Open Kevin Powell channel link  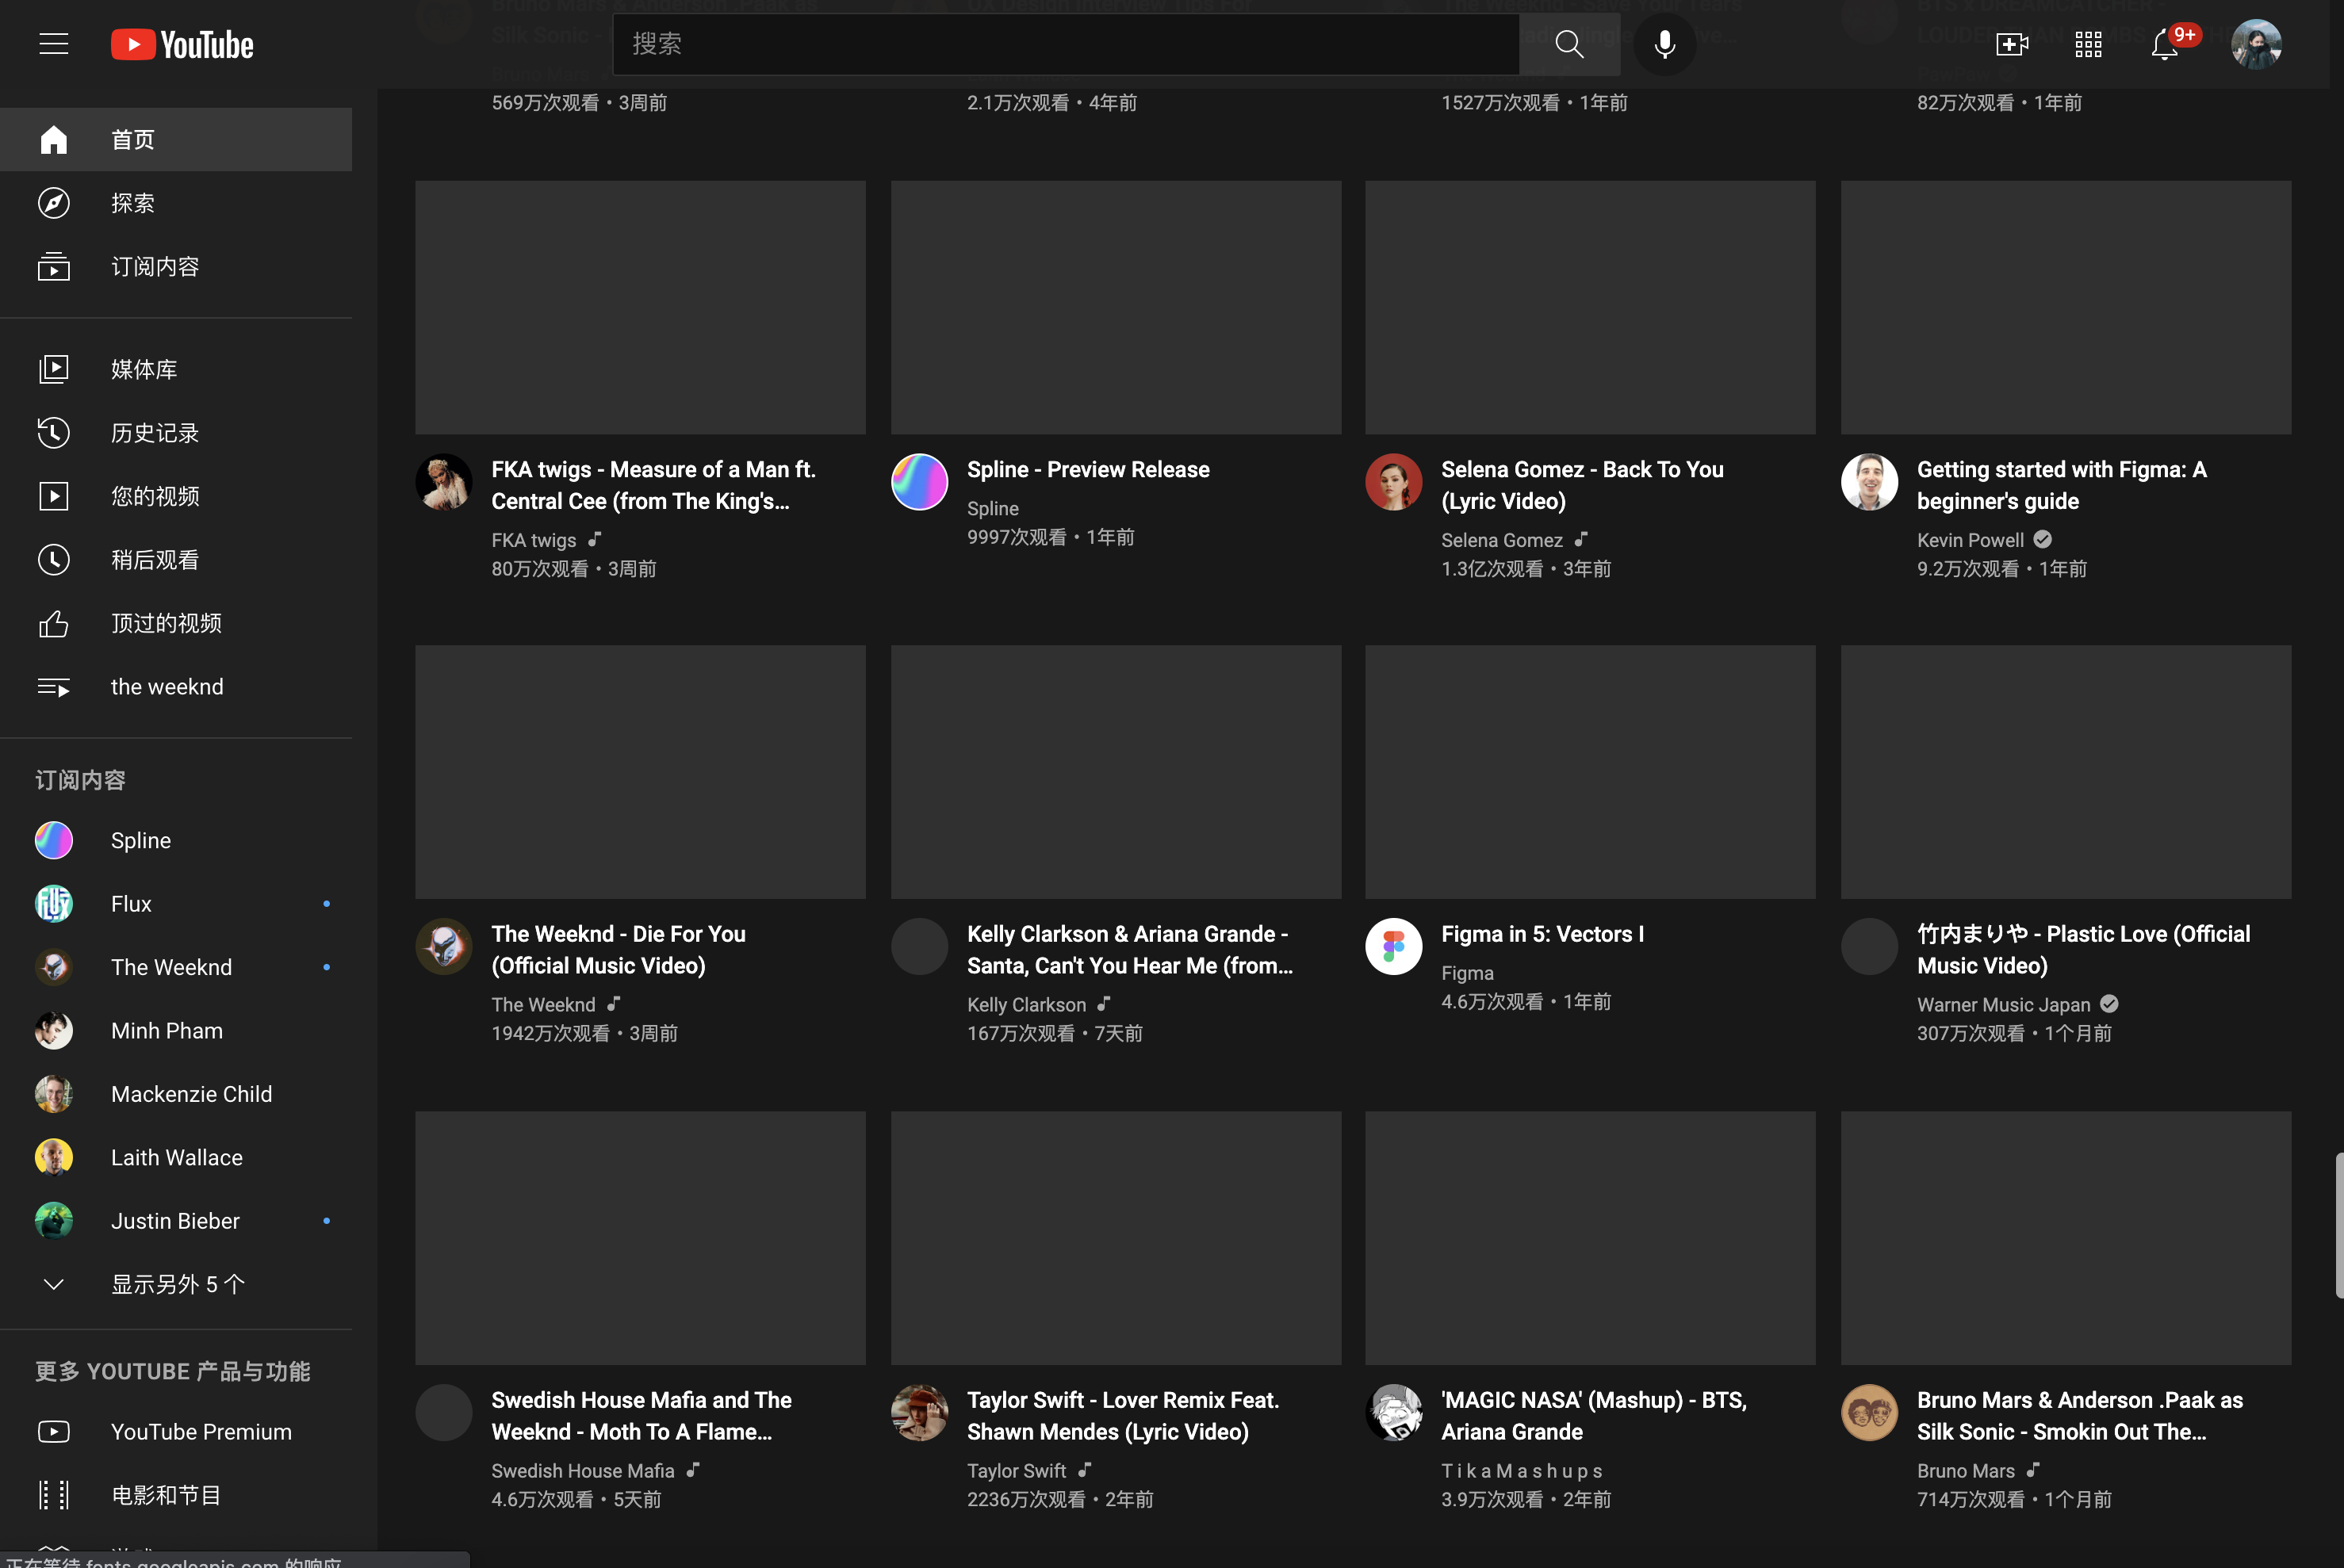pyautogui.click(x=1969, y=540)
